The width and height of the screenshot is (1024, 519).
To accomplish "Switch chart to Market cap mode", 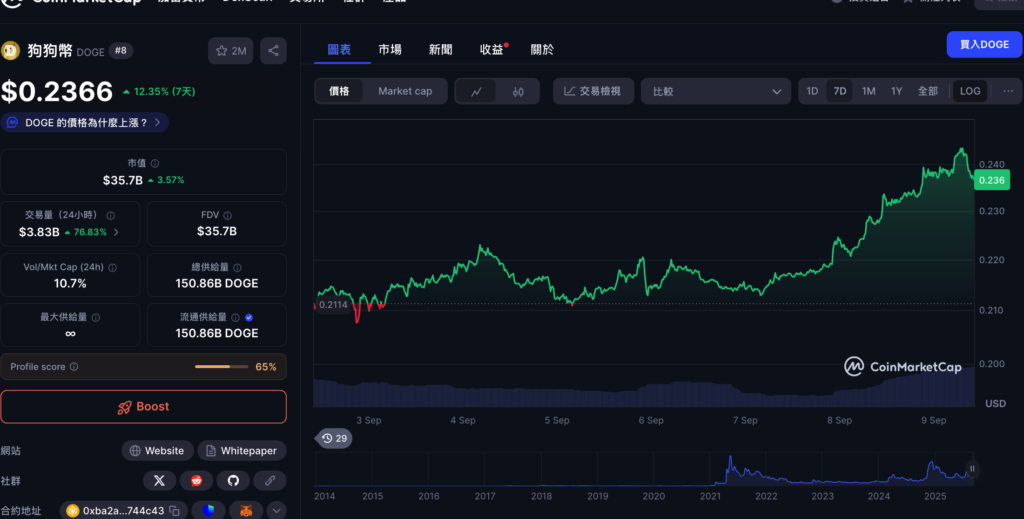I will pos(405,91).
